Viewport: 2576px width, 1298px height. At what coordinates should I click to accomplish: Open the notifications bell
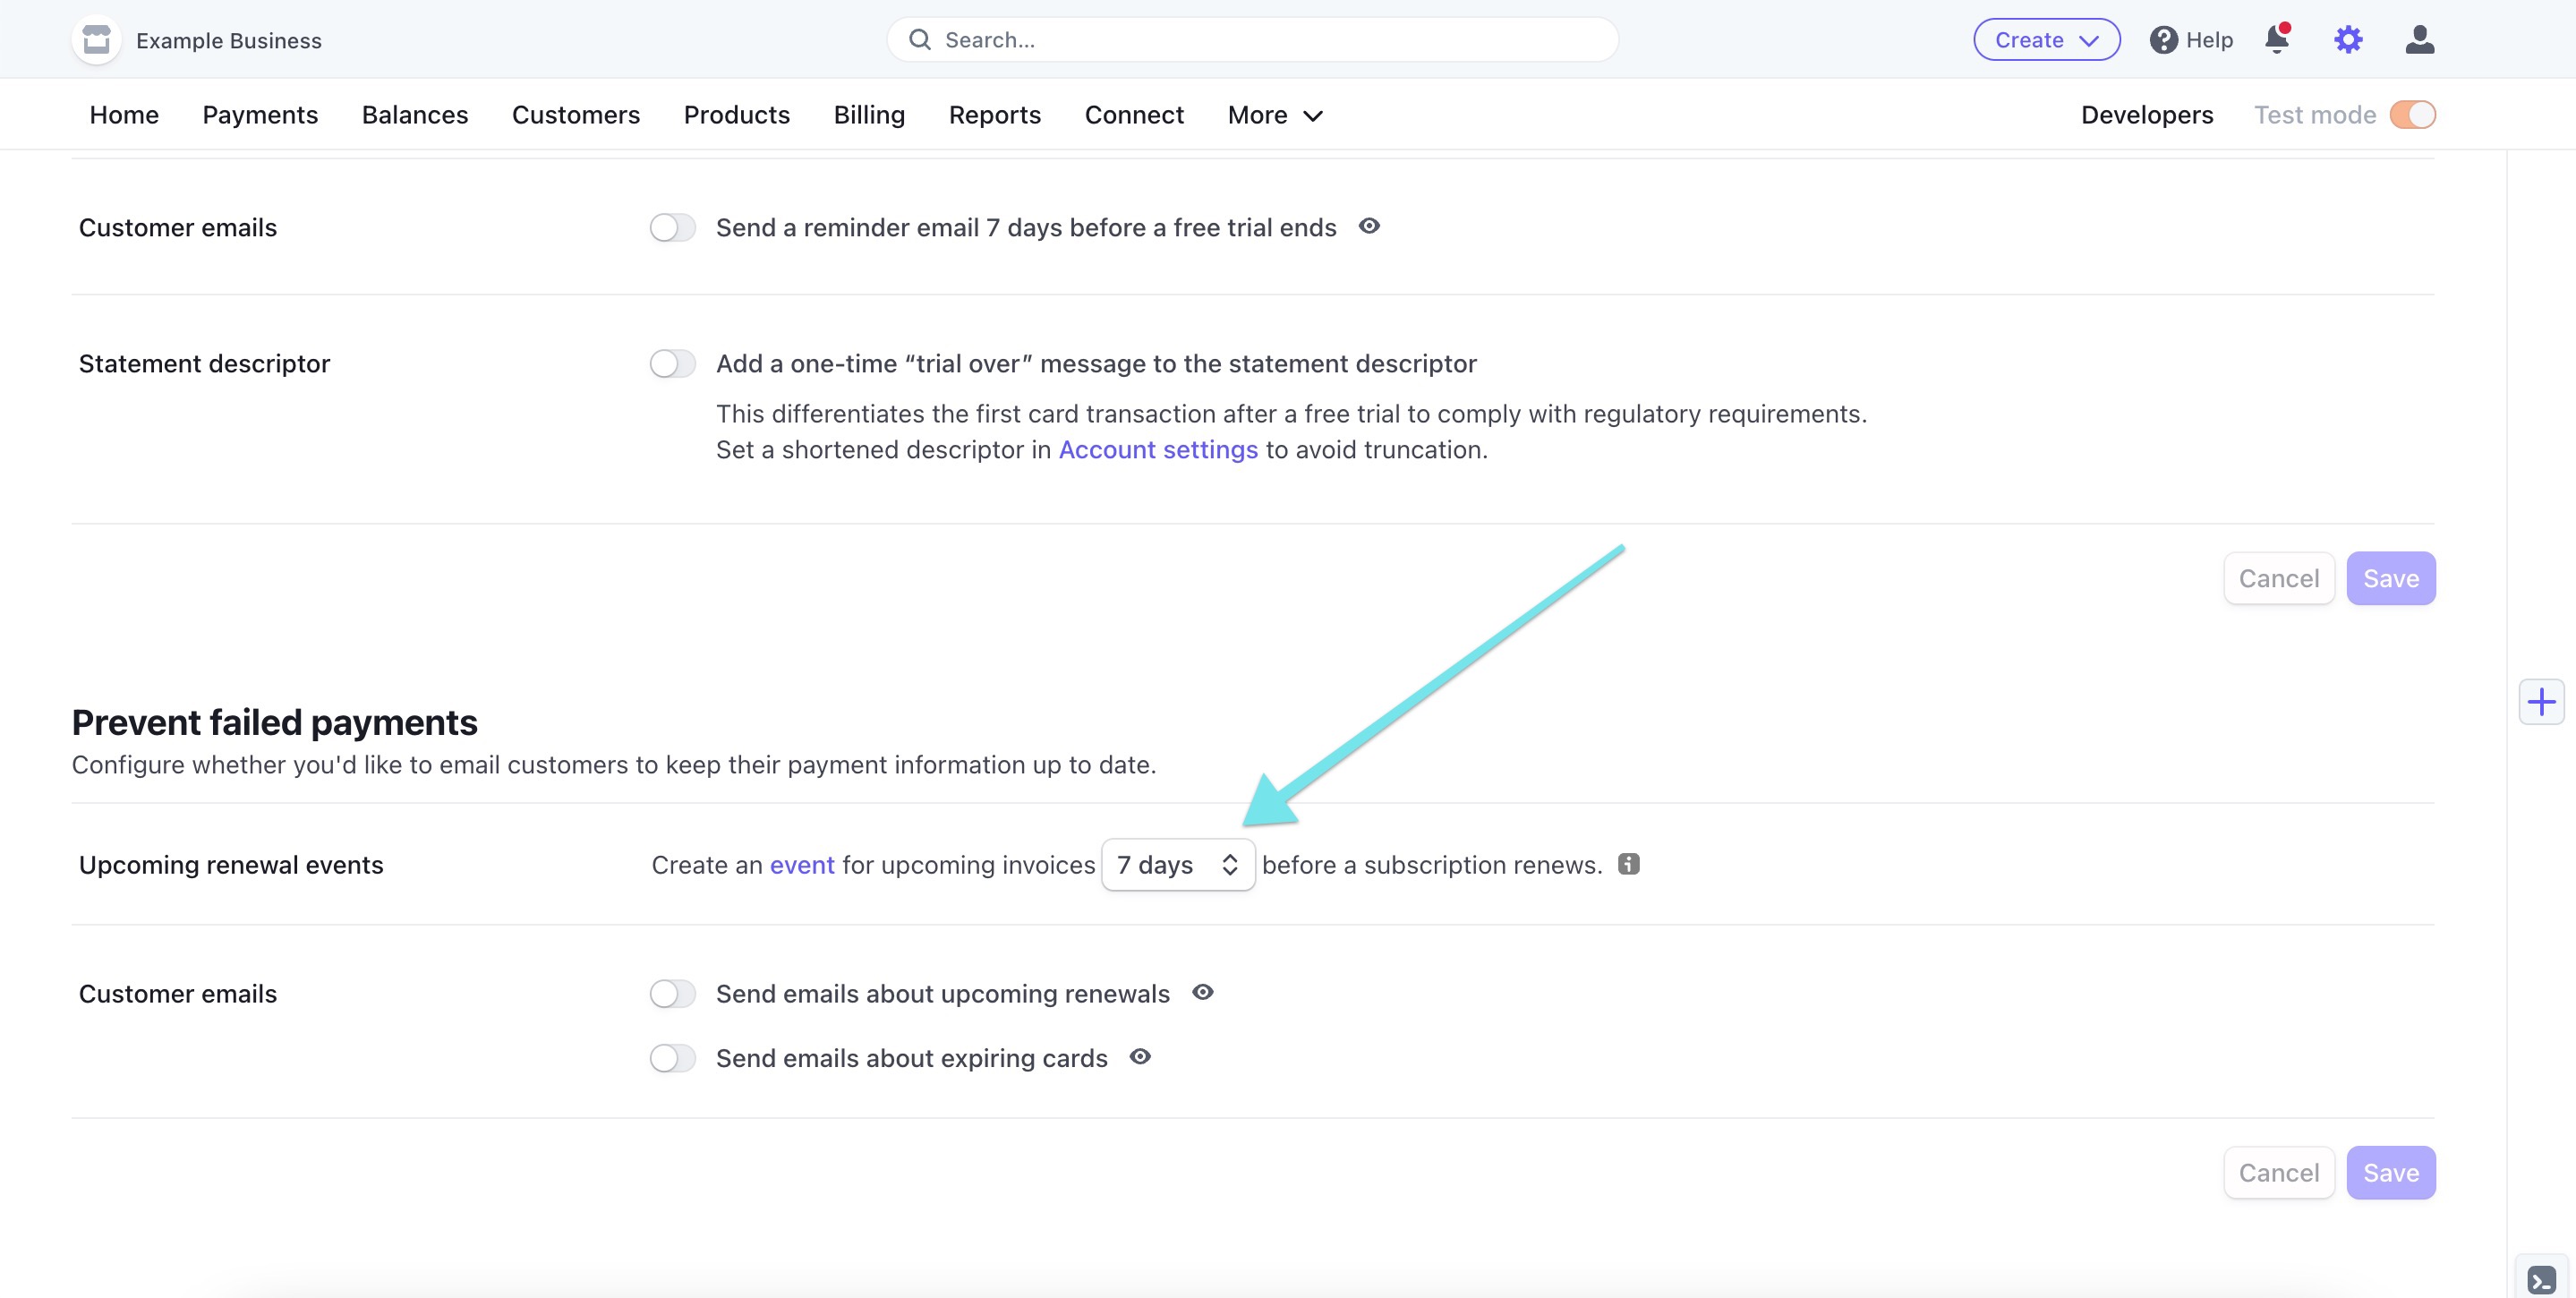(2277, 40)
